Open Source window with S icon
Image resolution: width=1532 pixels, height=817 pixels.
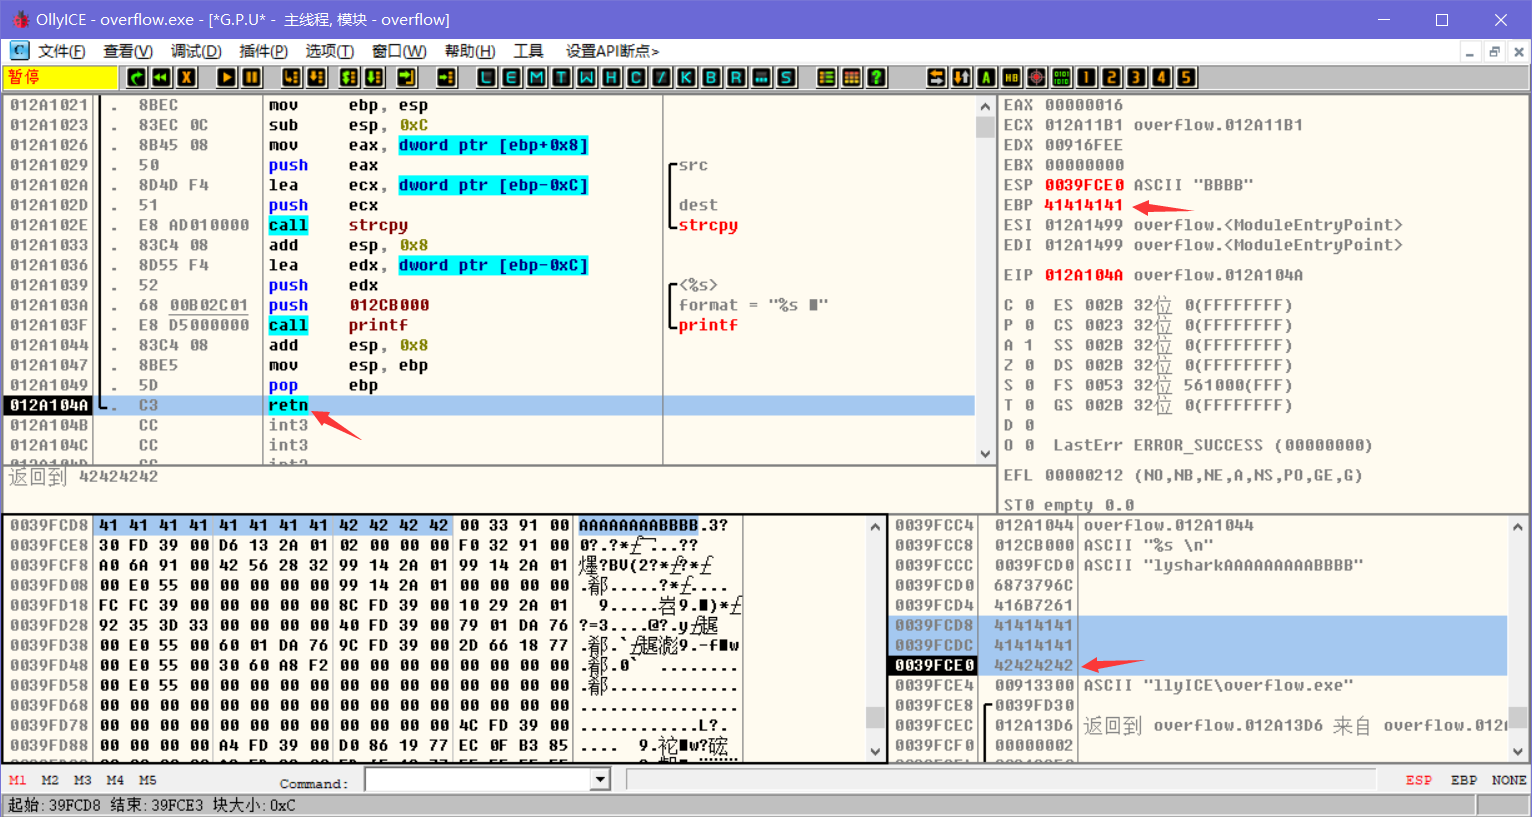coord(787,77)
